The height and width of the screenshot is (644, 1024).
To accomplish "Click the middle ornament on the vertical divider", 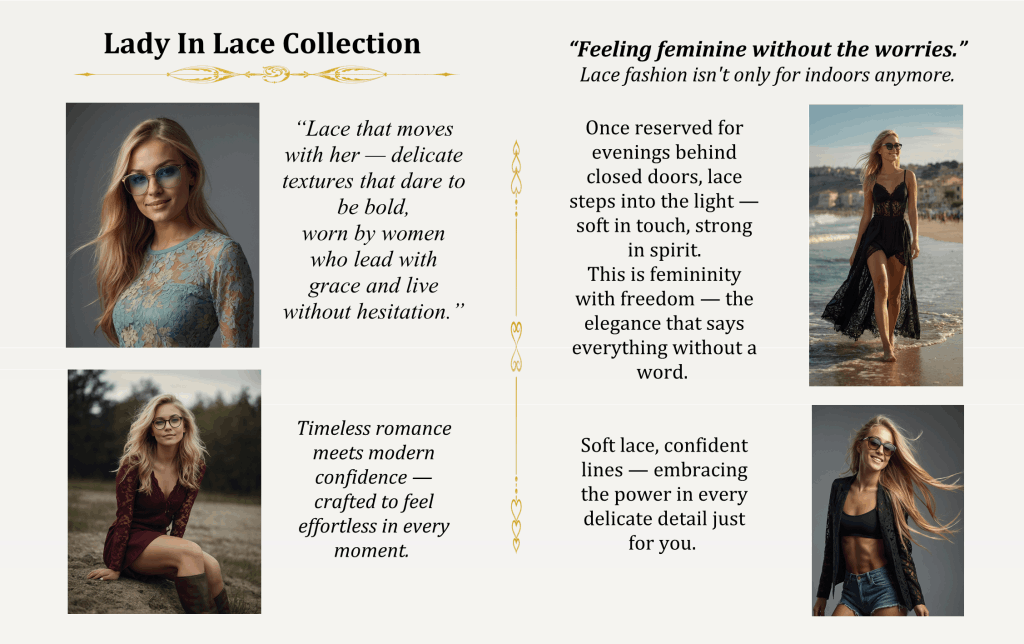I will 516,346.
